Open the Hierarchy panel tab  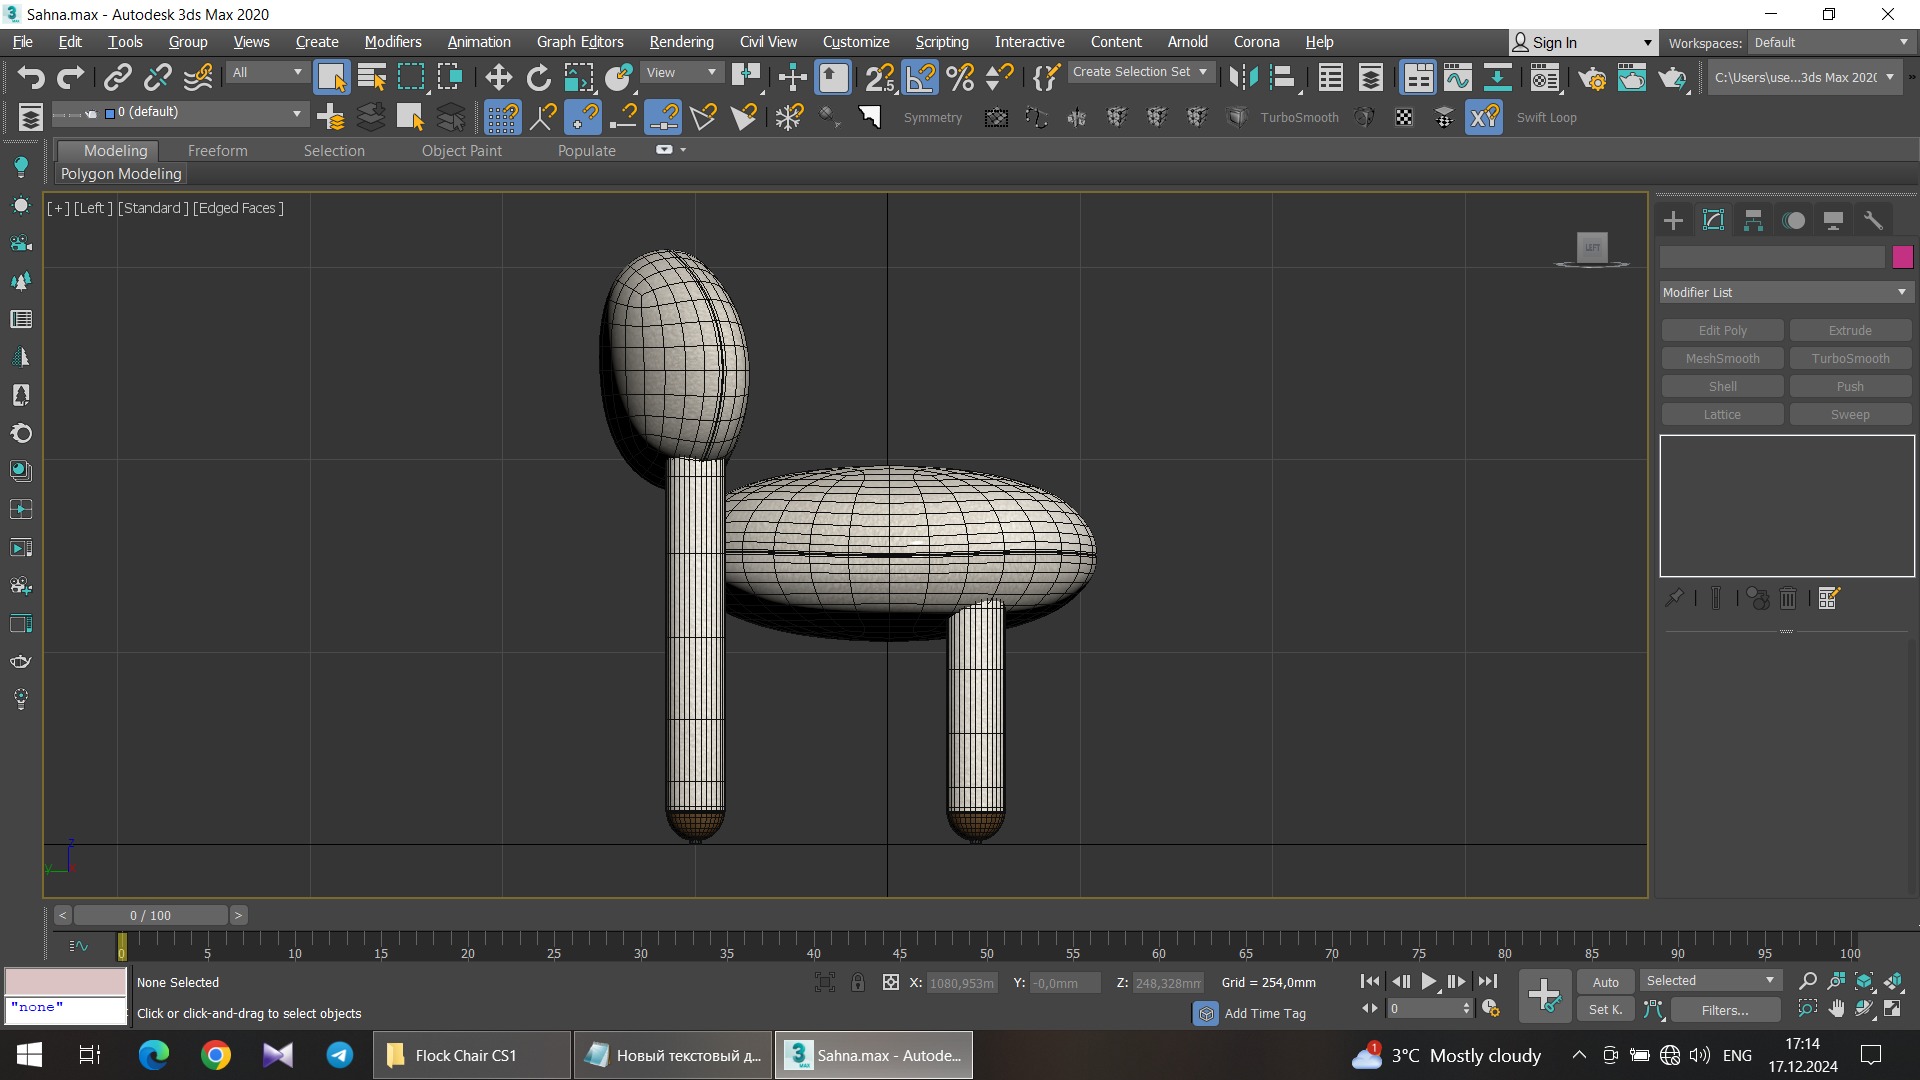1753,220
